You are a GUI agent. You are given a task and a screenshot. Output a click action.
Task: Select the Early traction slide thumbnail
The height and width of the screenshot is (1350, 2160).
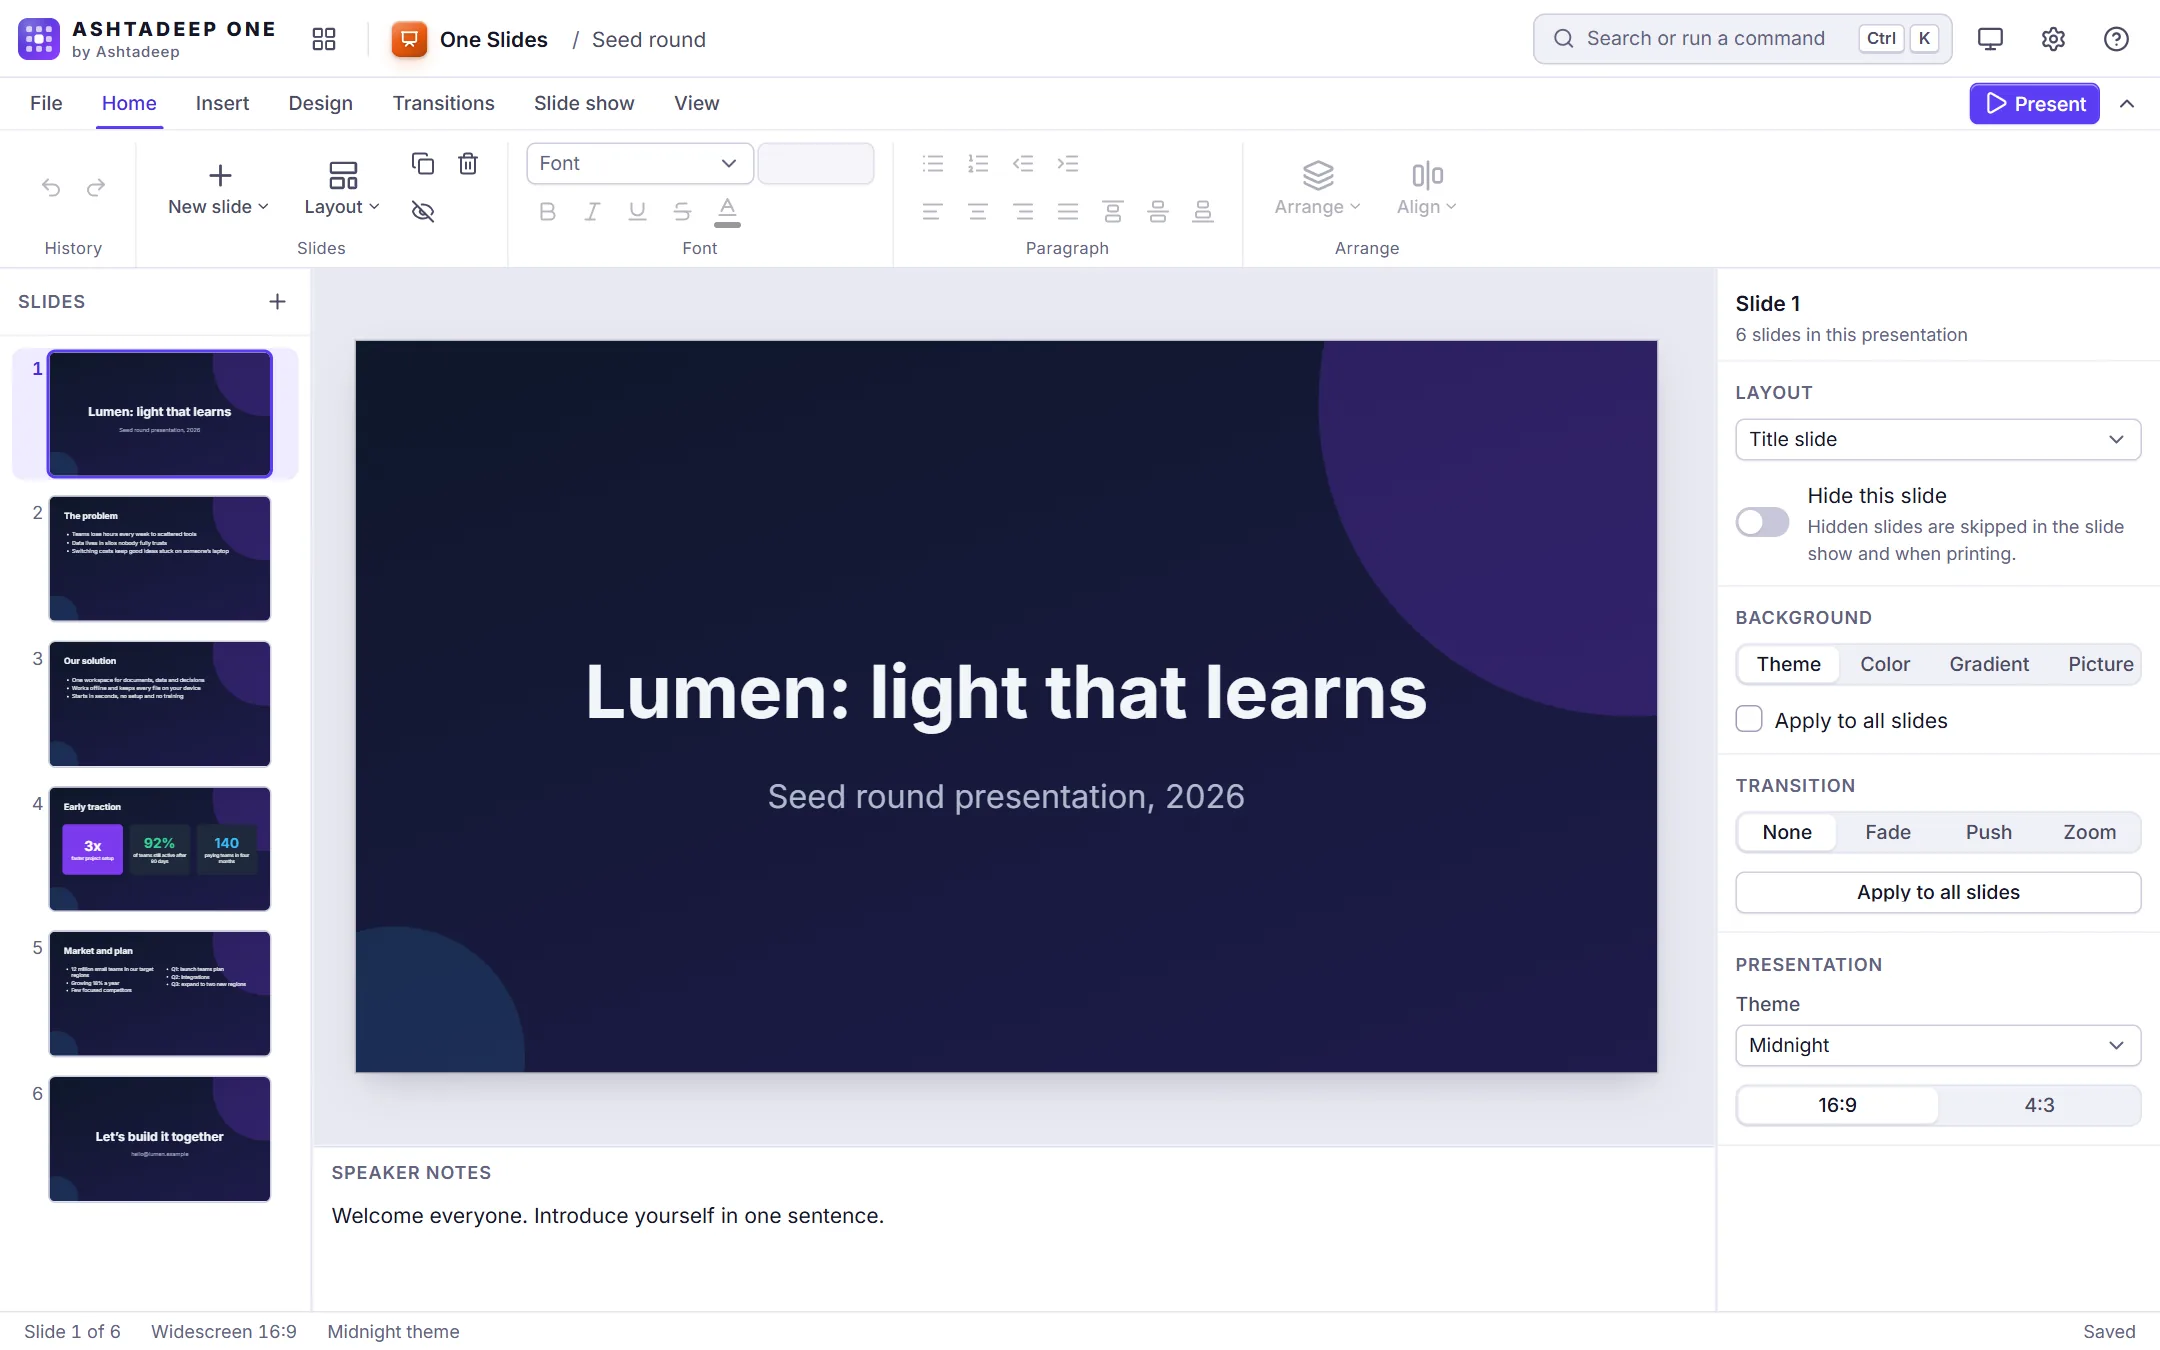(x=160, y=849)
